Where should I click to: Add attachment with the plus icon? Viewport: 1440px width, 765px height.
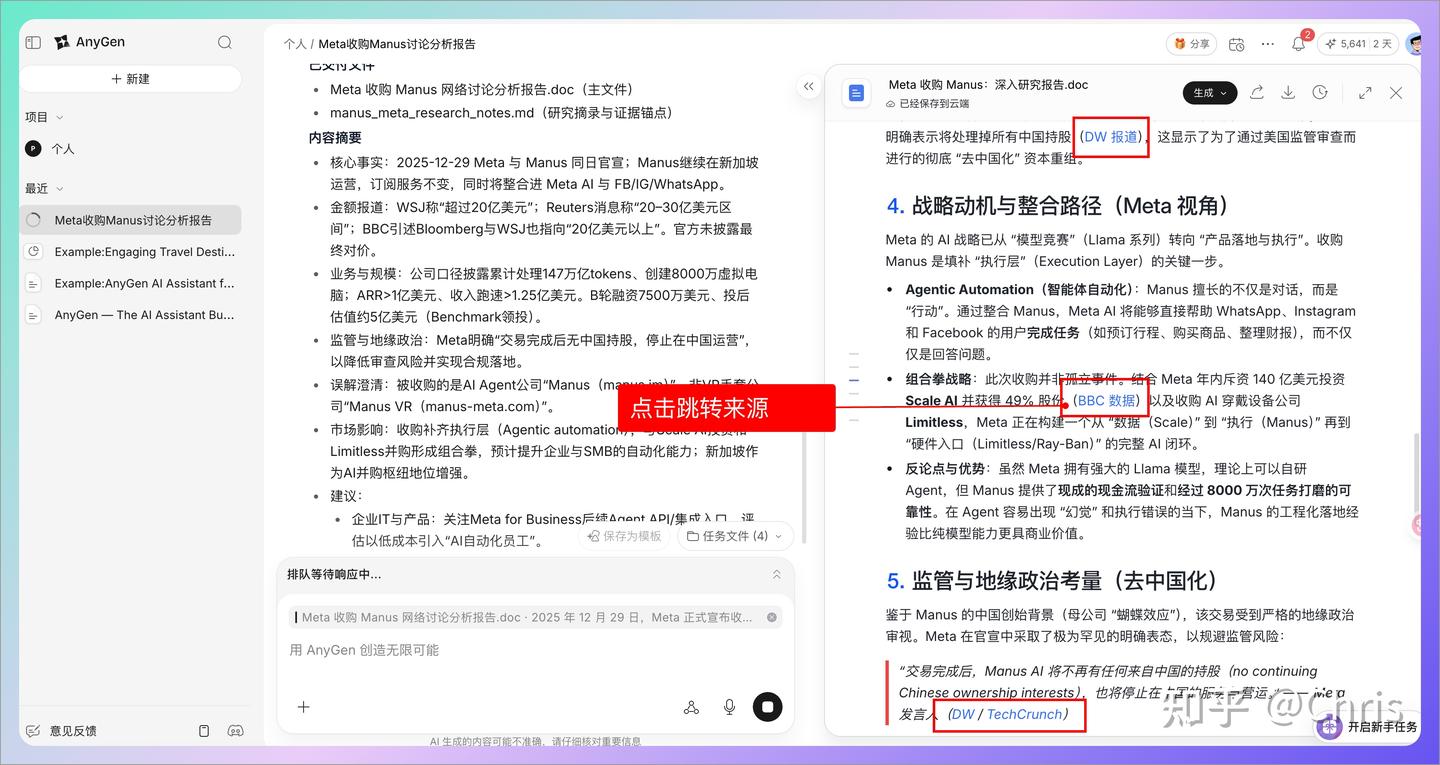point(304,707)
